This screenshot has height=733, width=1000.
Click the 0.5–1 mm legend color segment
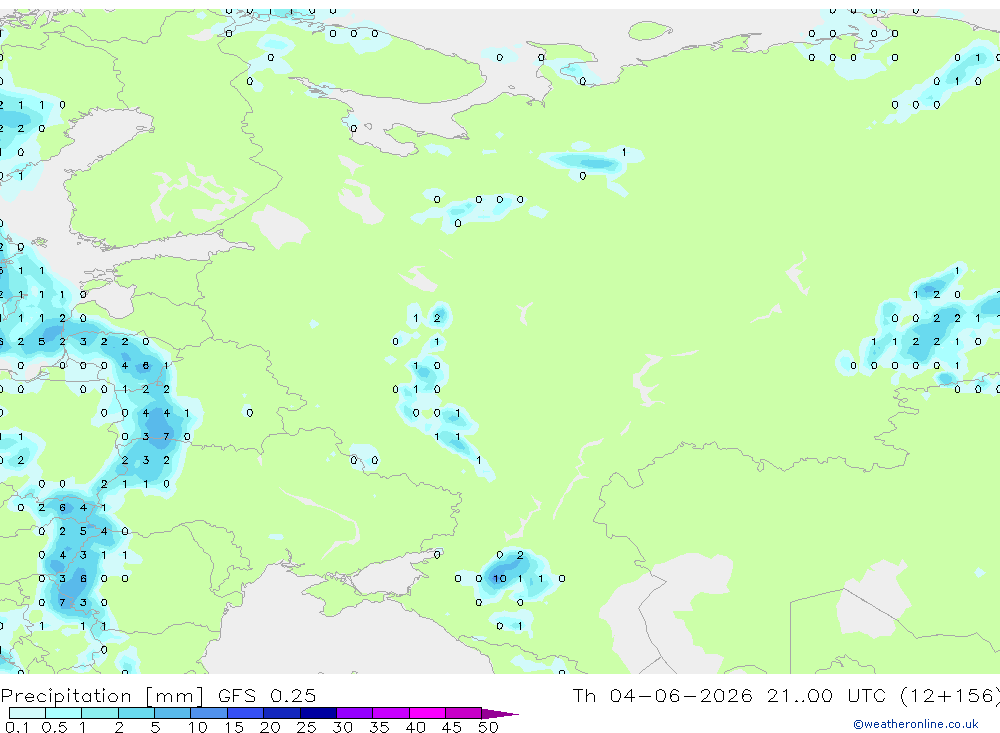pyautogui.click(x=64, y=713)
